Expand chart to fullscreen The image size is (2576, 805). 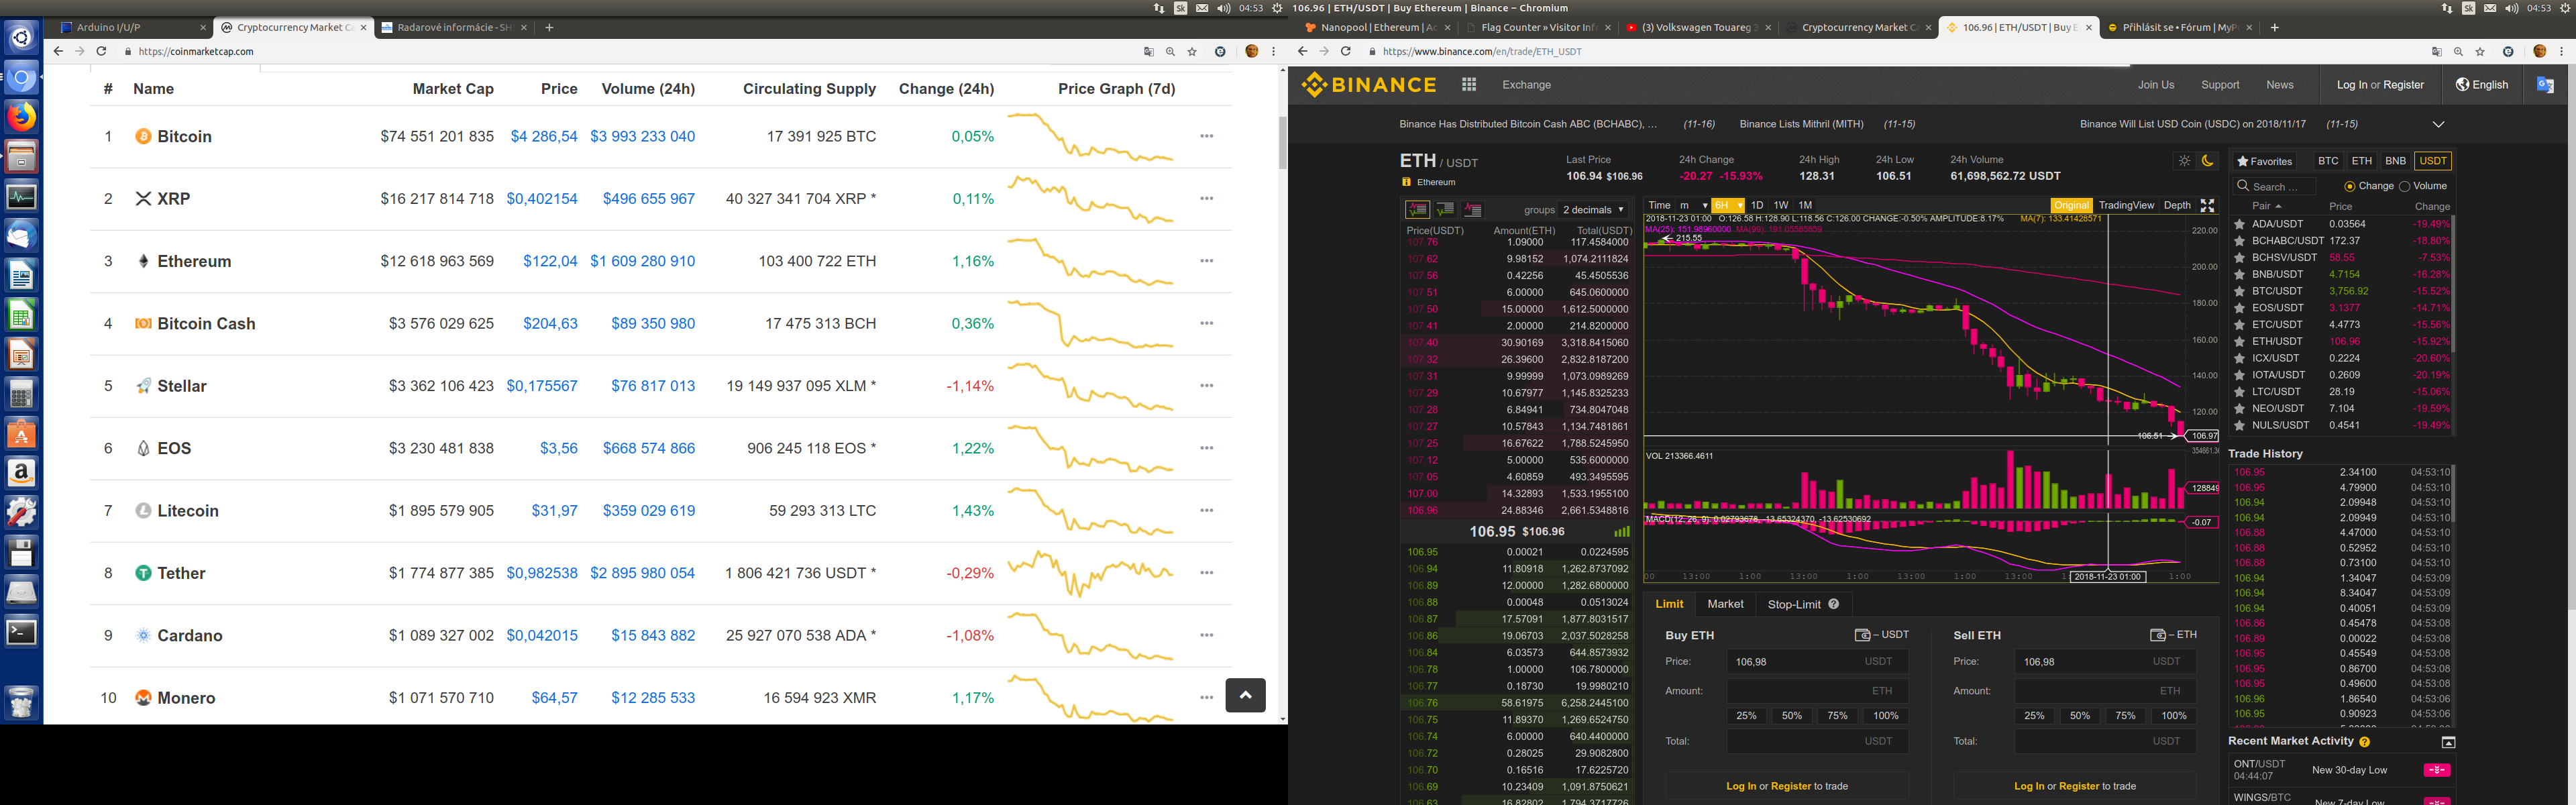[2207, 206]
